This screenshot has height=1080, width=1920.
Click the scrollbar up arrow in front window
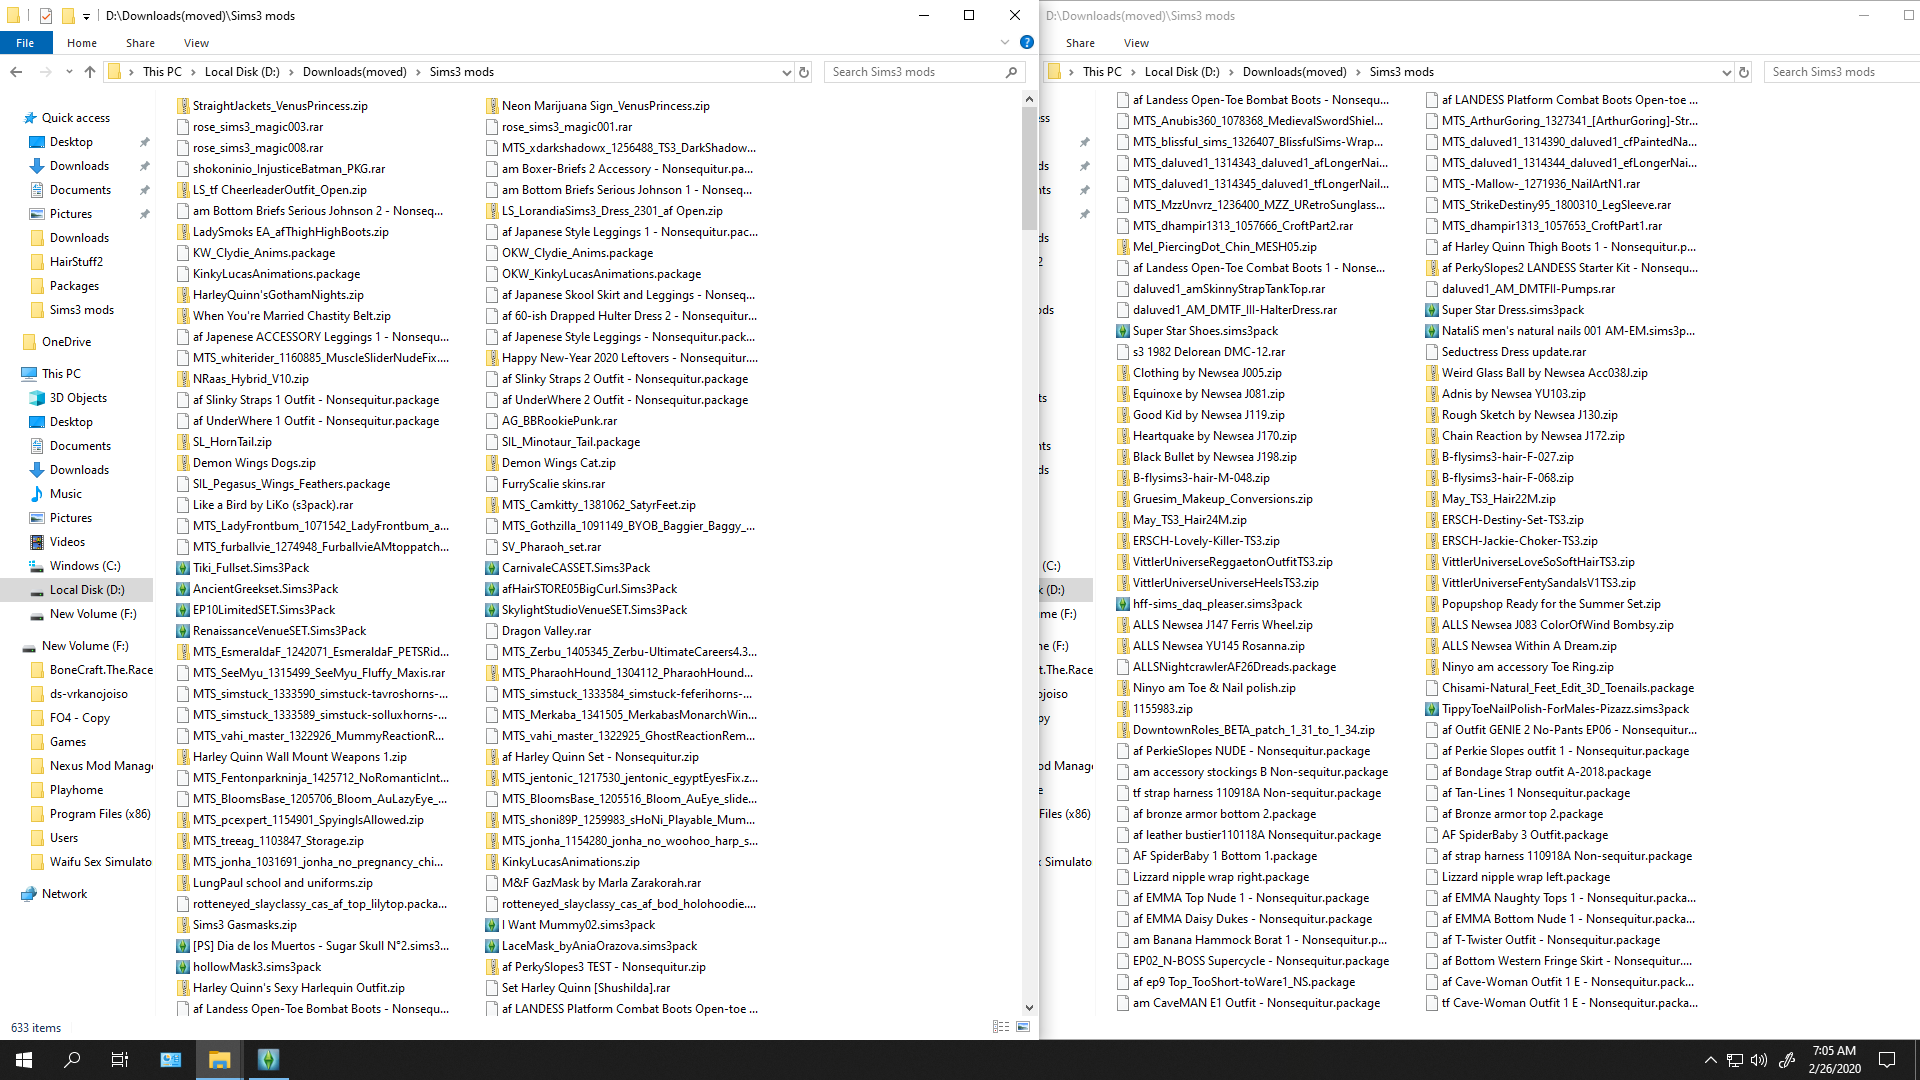(1029, 99)
